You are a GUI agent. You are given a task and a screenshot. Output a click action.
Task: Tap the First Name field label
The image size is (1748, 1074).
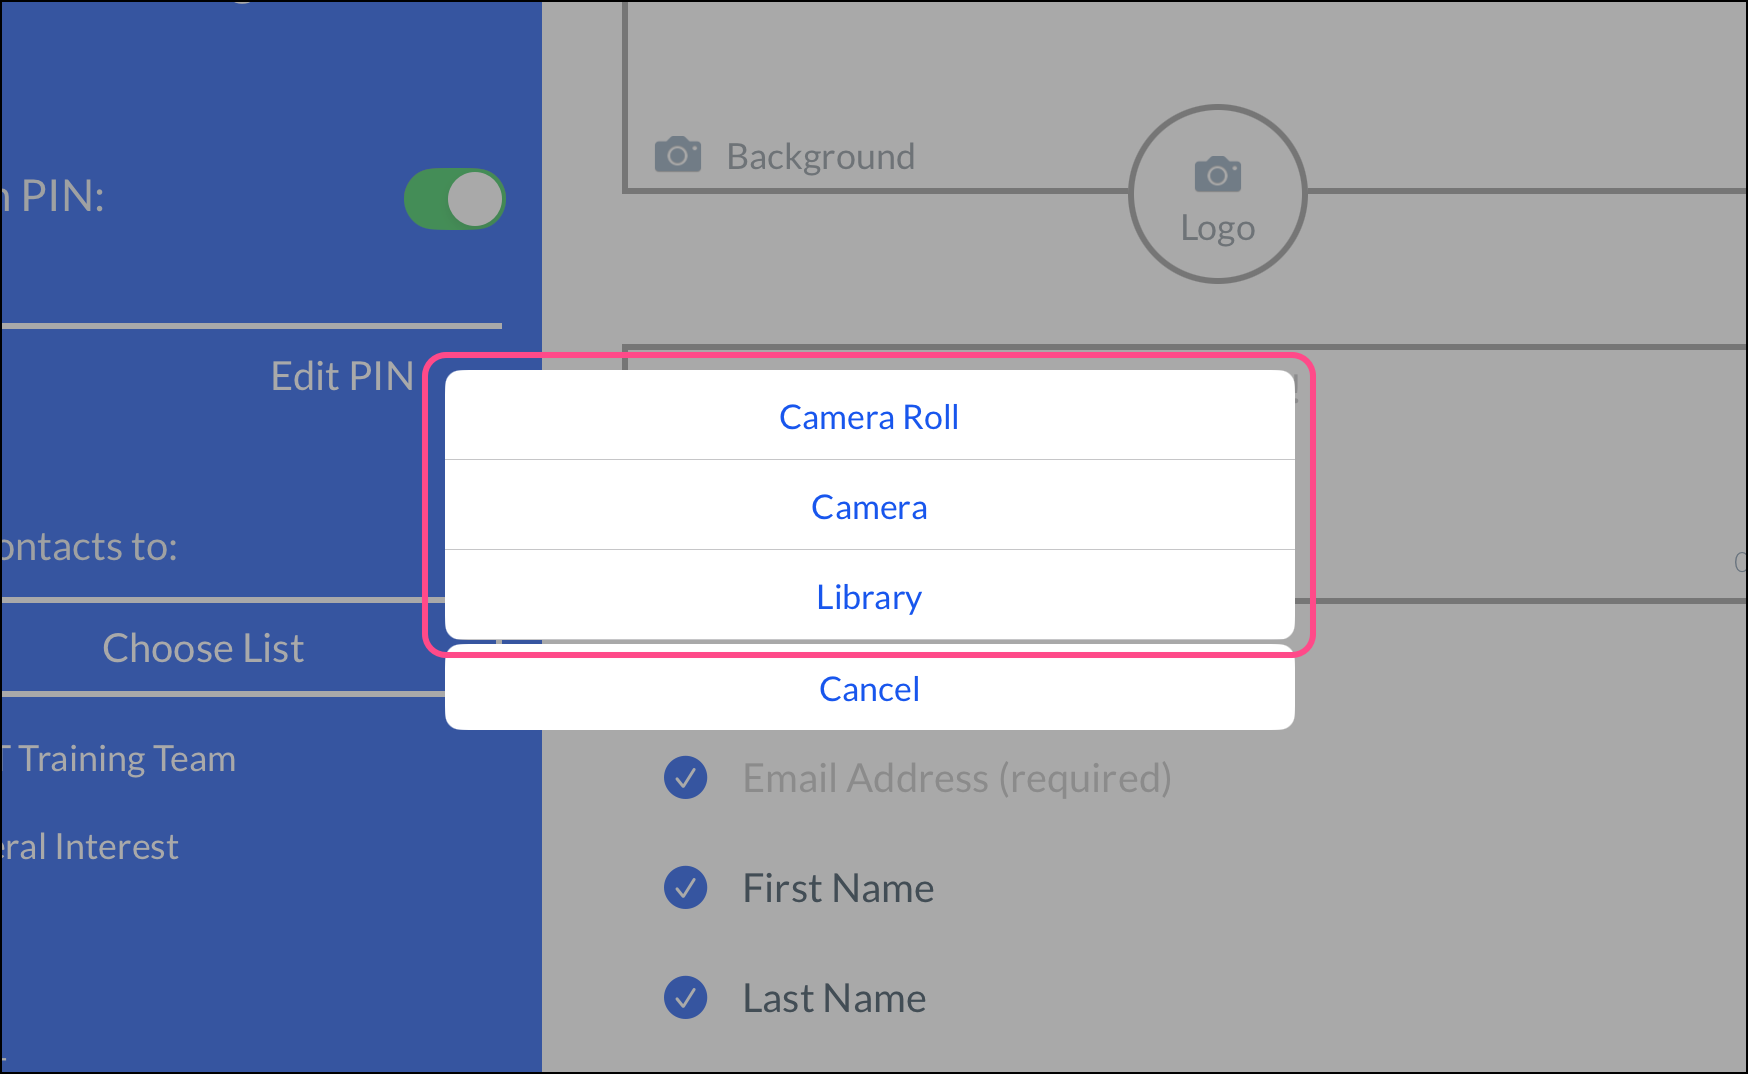pos(838,888)
